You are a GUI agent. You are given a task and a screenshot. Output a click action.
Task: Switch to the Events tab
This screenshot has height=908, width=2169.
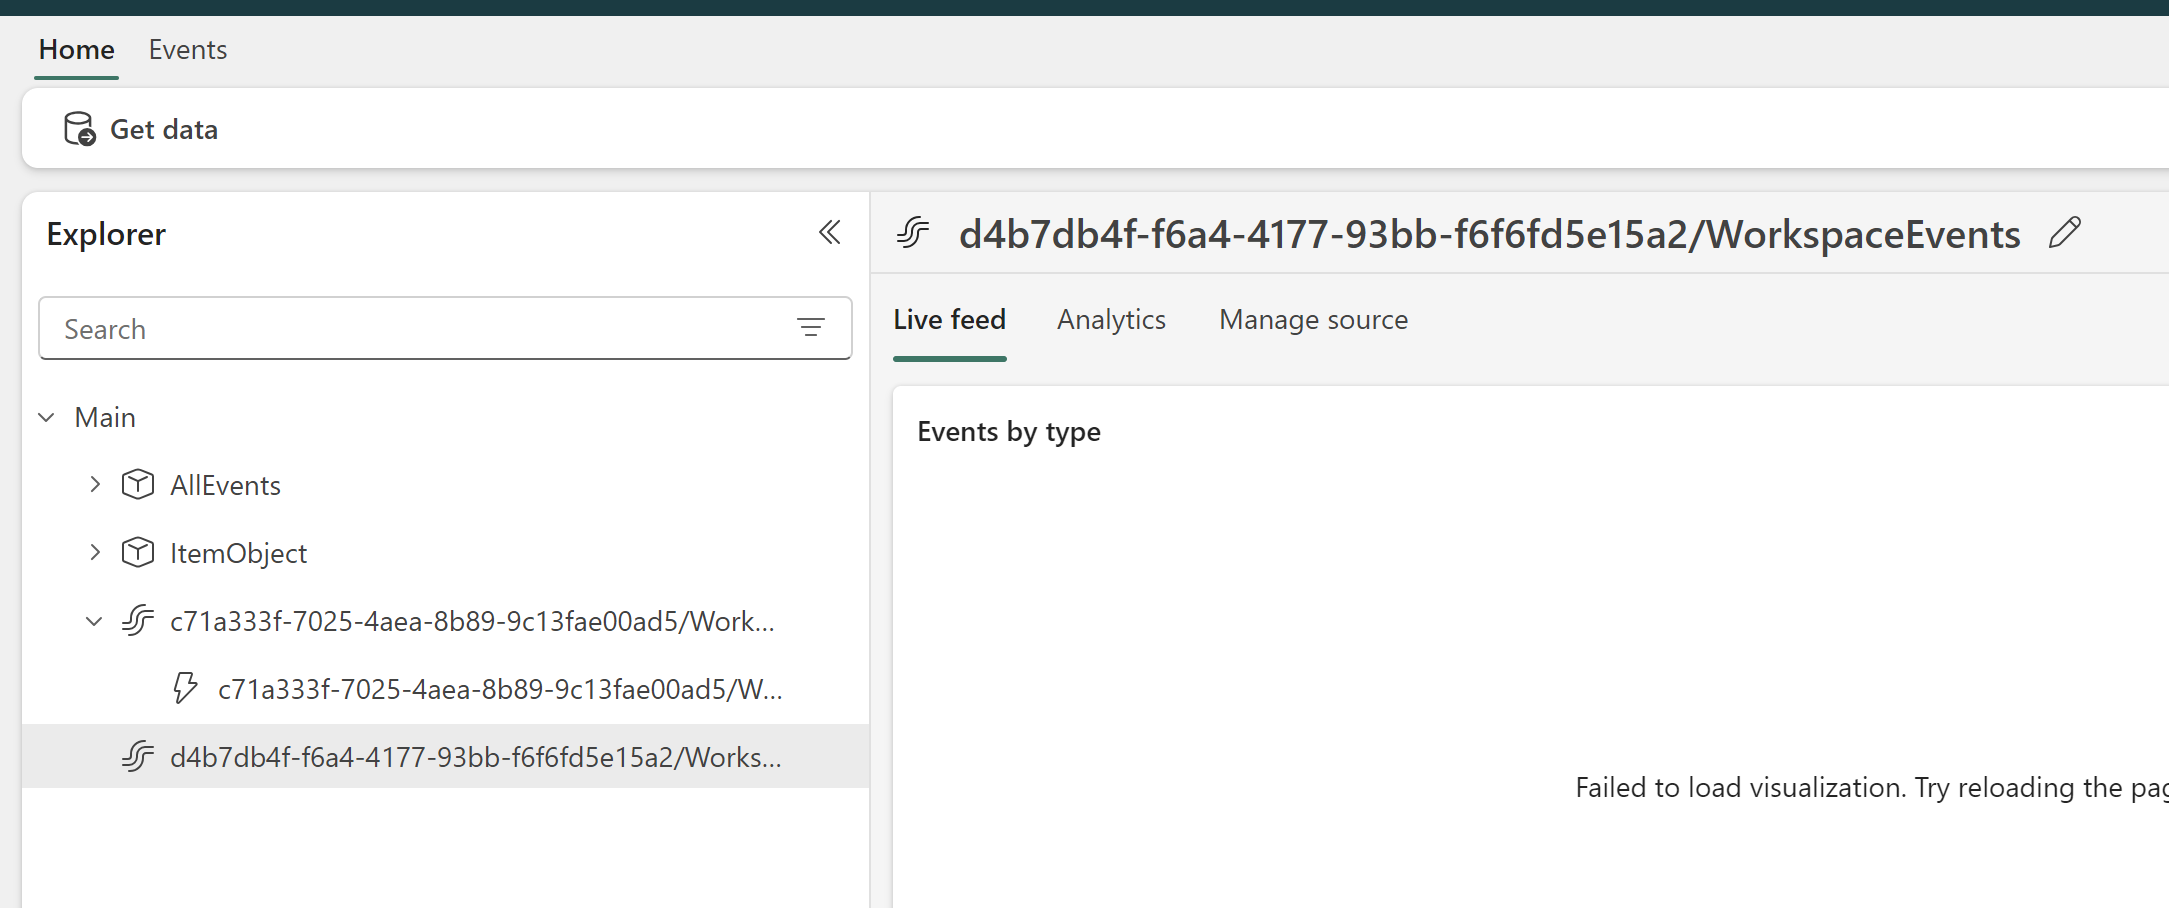pos(187,49)
